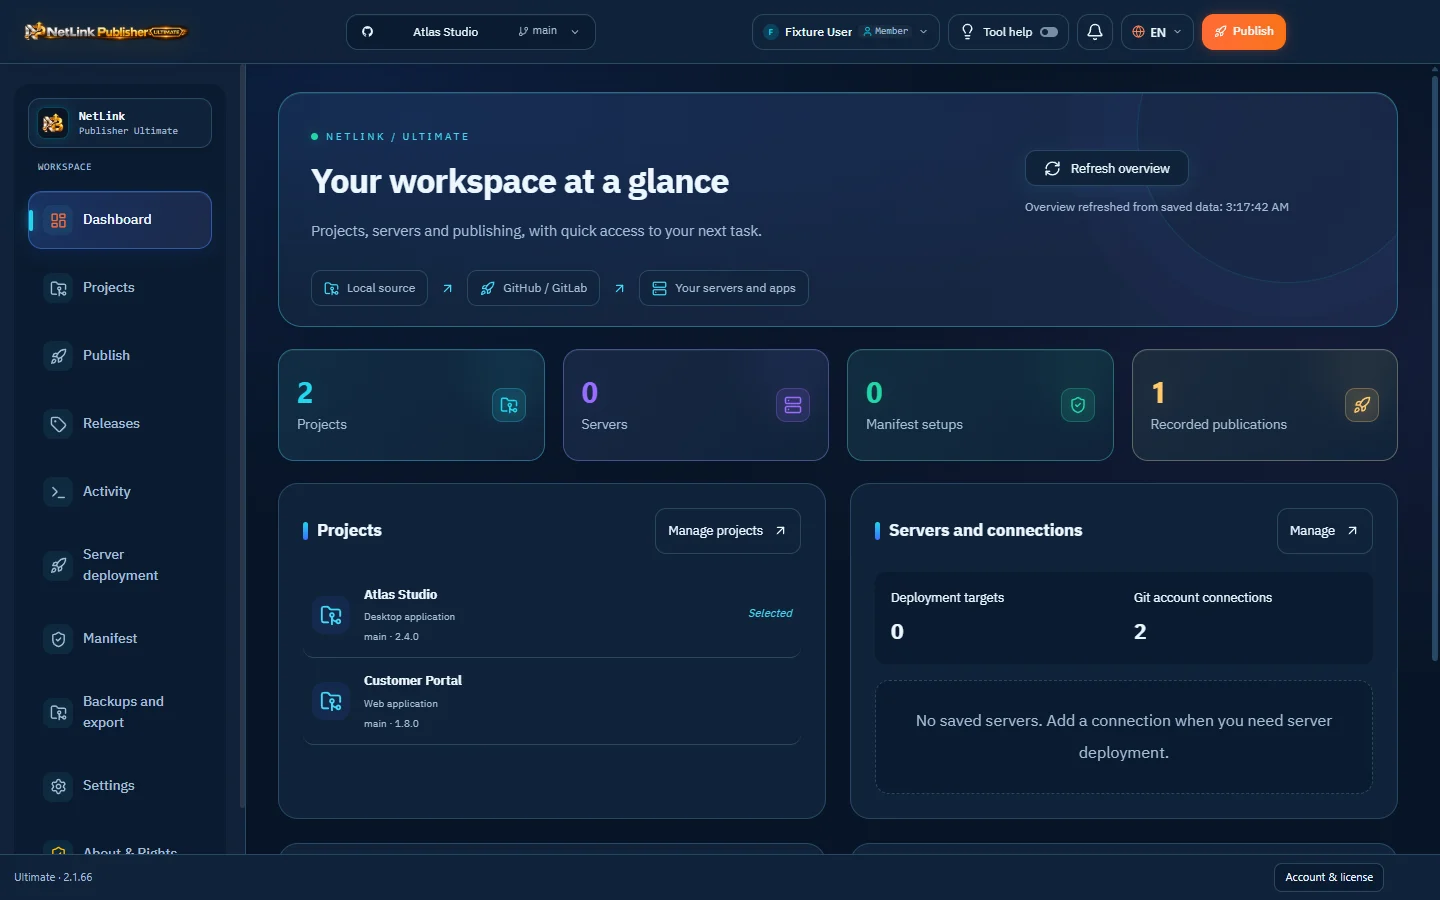1440x900 pixels.
Task: Click the GitHub / GitLab button
Action: point(533,288)
